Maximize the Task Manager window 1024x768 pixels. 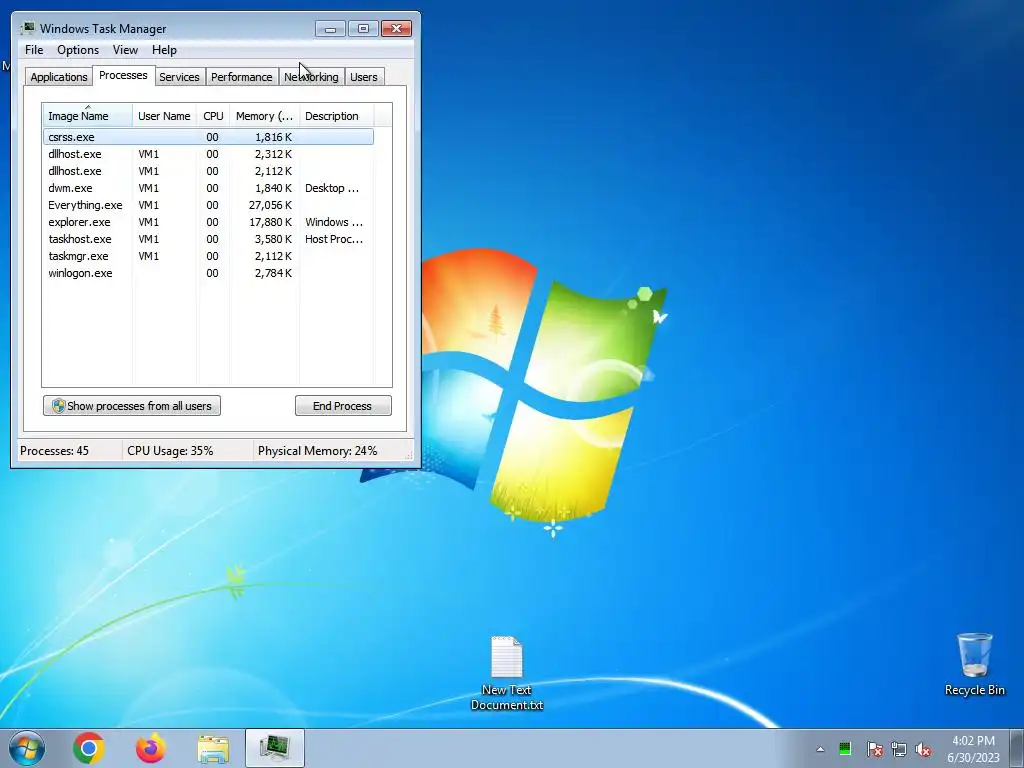click(x=363, y=29)
